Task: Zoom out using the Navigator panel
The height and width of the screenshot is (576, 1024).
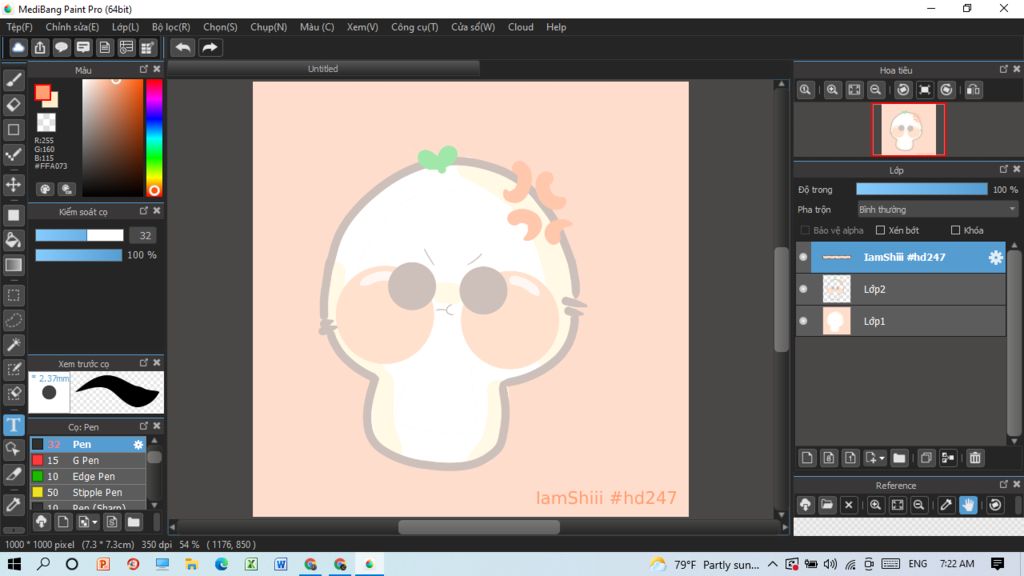Action: [x=876, y=90]
